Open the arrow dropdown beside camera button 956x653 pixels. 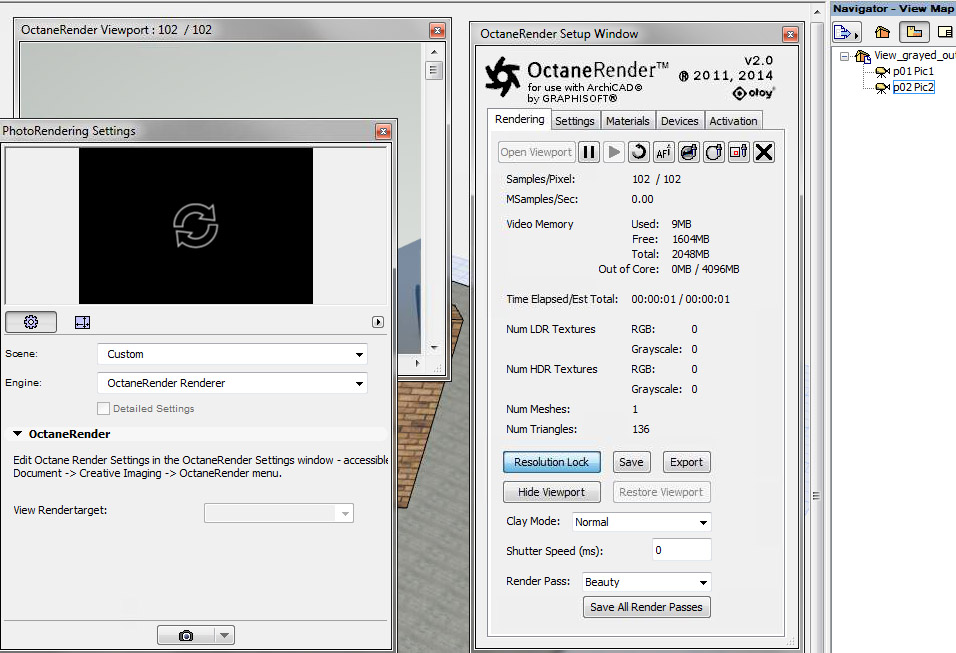tap(224, 635)
